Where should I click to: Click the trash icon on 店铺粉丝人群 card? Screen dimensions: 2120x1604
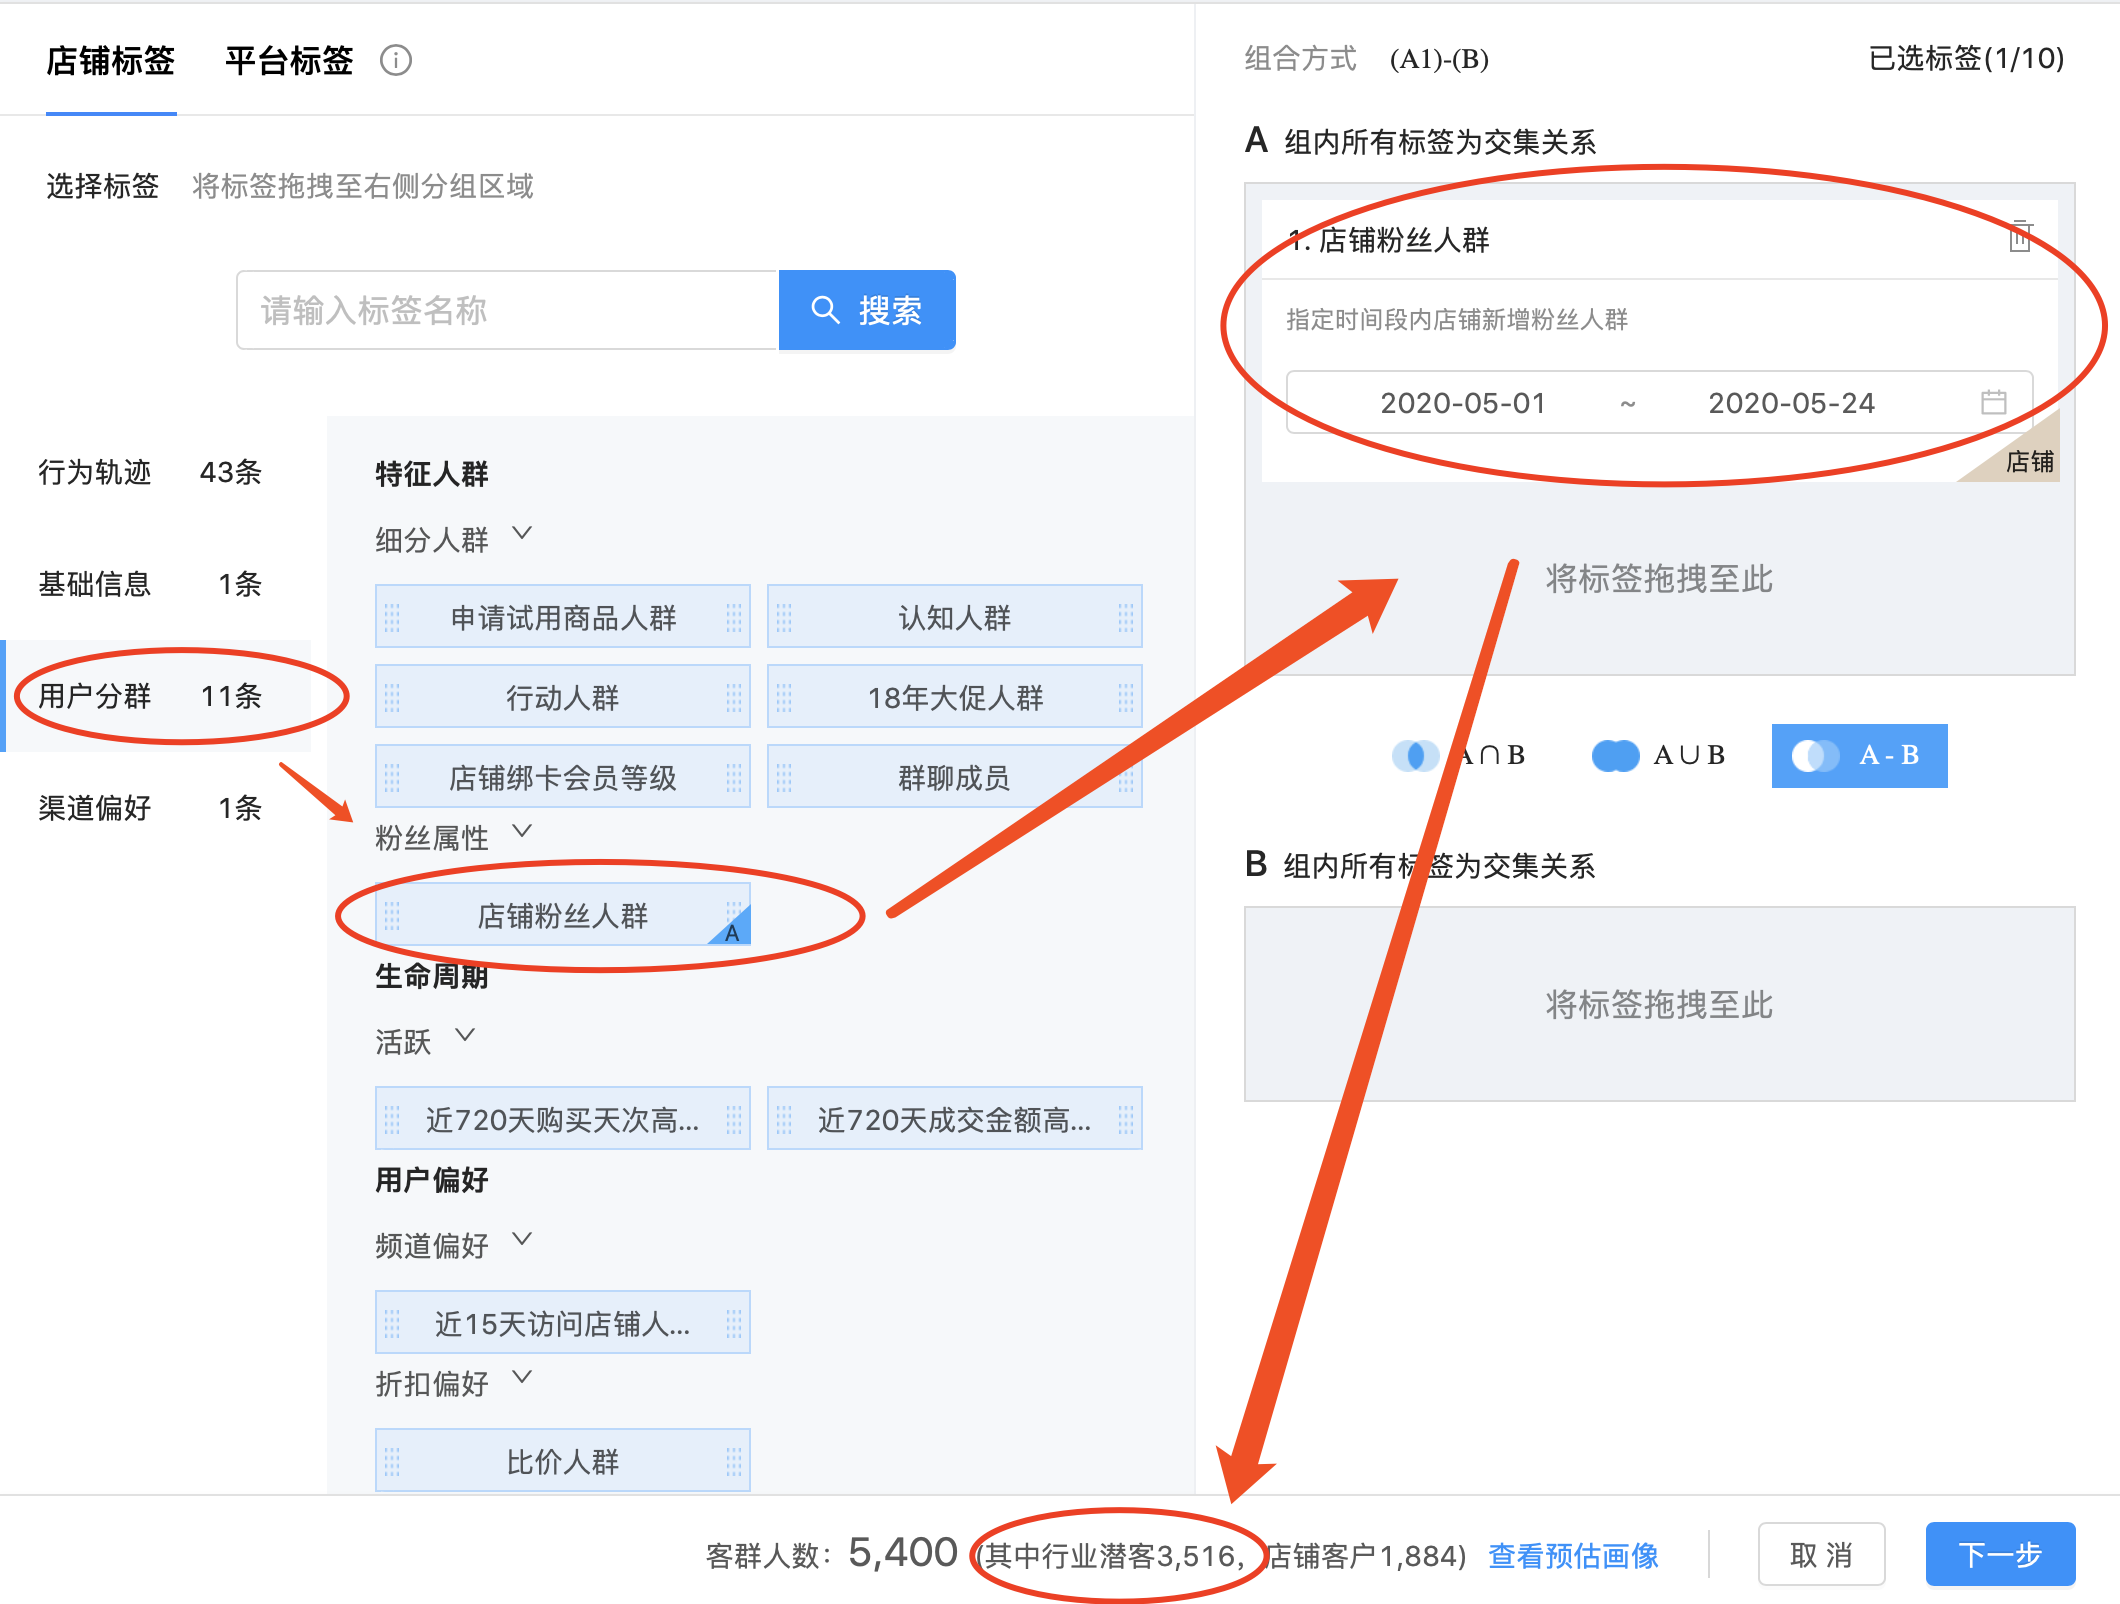tap(2020, 237)
